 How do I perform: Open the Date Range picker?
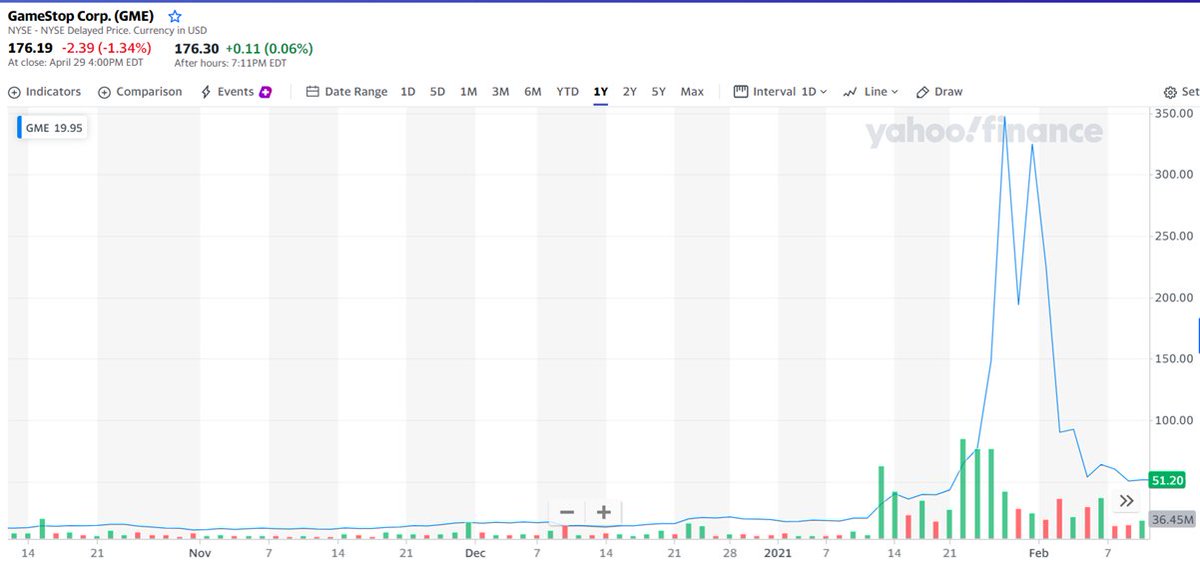(x=347, y=91)
